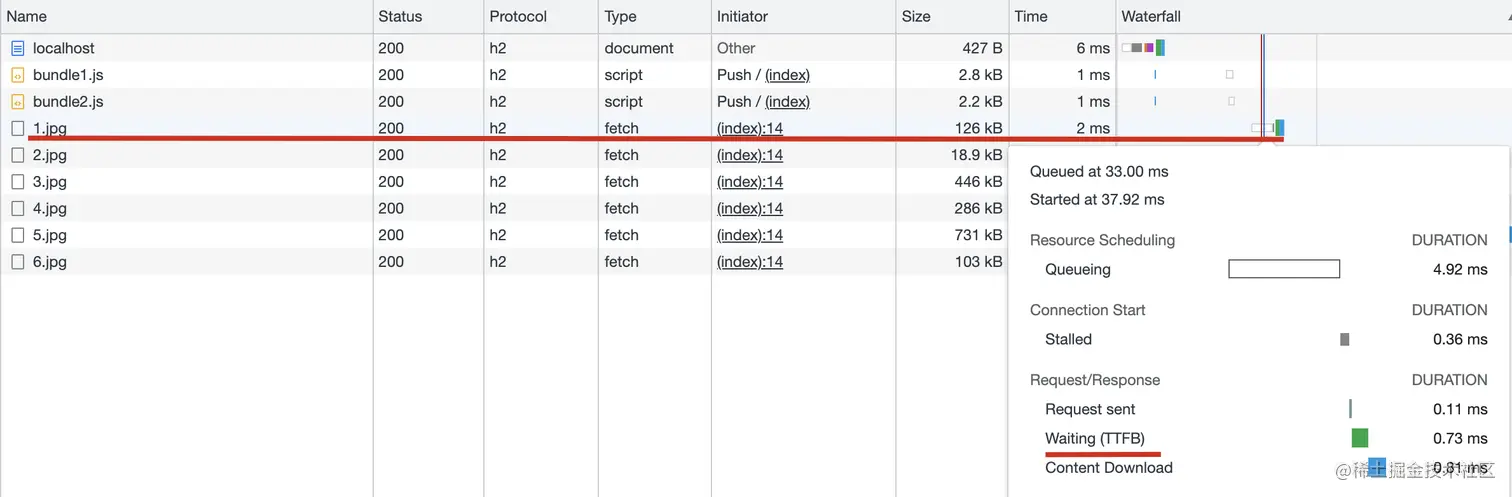Sort by the Time column header
The width and height of the screenshot is (1512, 497).
(x=1062, y=16)
